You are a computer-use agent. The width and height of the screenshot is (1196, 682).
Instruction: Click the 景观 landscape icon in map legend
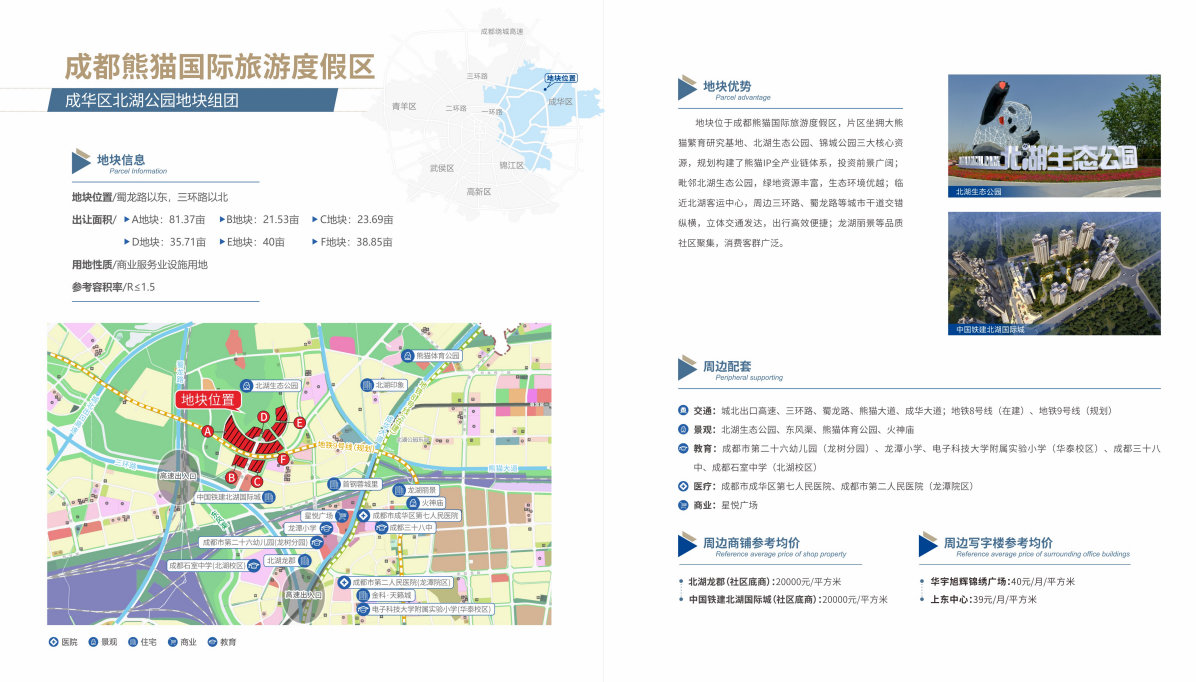pos(94,642)
